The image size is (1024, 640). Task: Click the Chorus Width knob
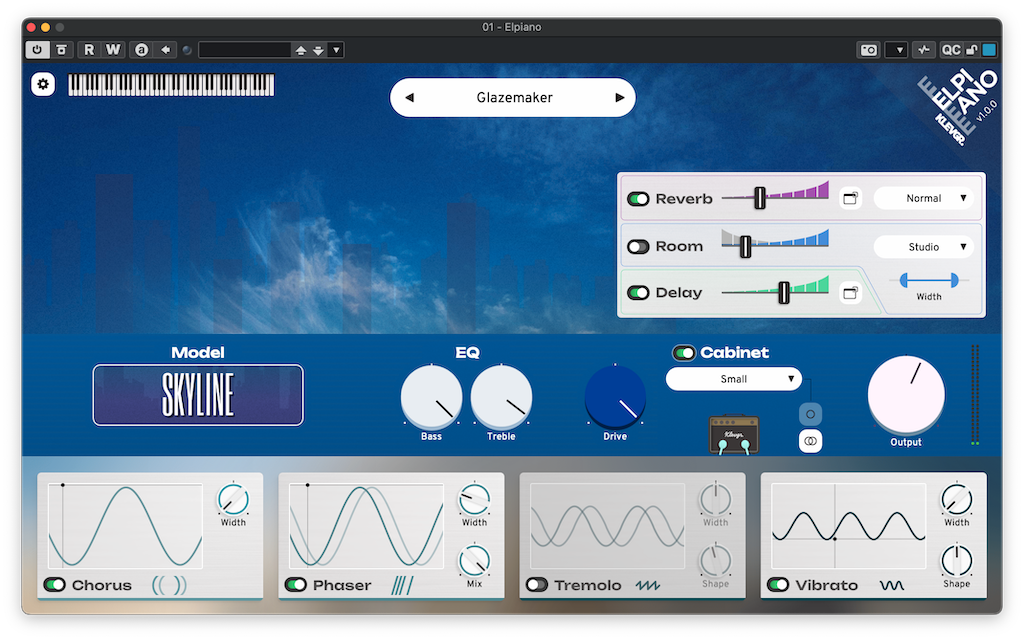[233, 500]
